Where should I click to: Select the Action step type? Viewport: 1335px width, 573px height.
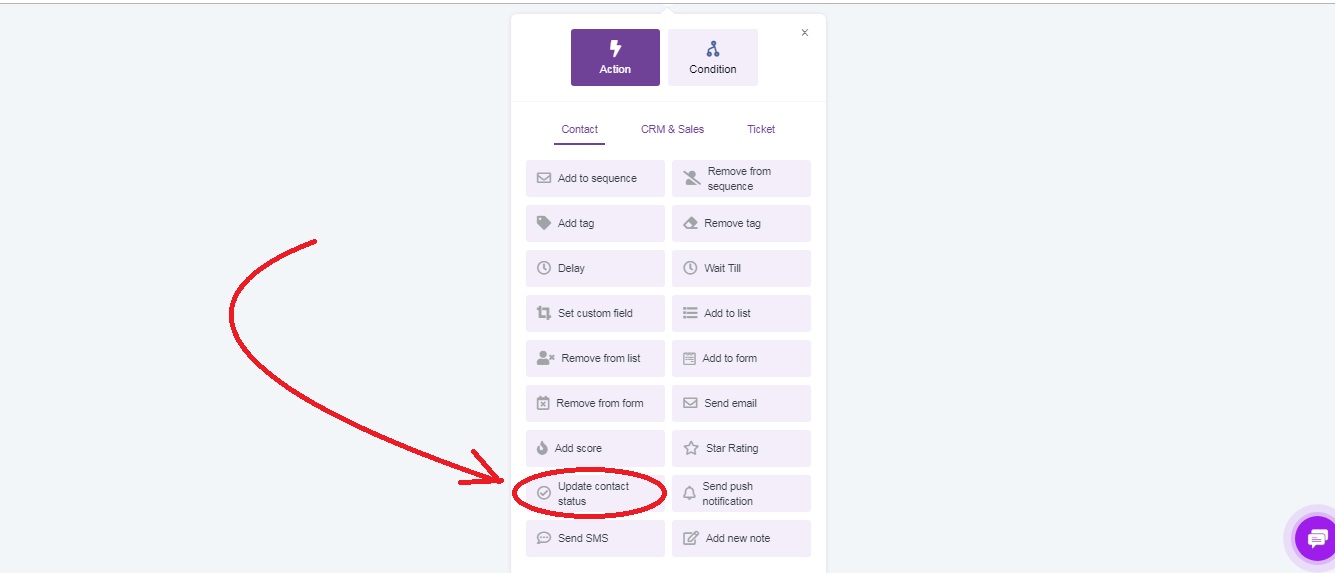click(x=615, y=57)
